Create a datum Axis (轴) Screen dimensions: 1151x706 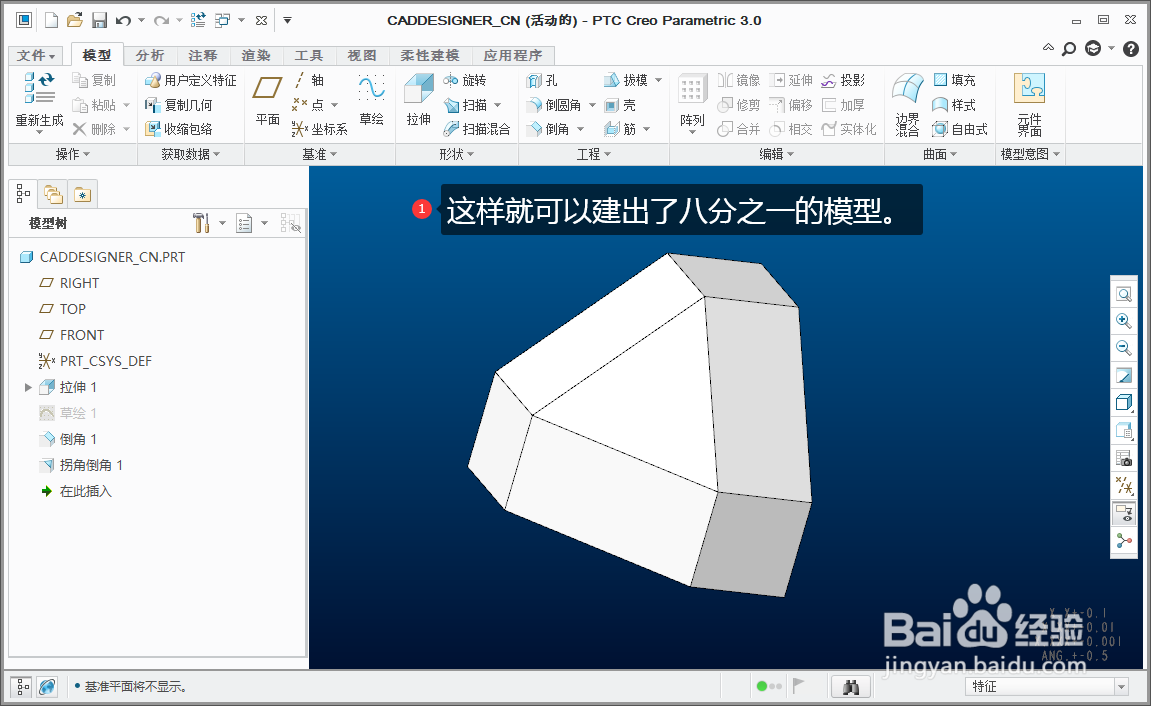(x=308, y=80)
